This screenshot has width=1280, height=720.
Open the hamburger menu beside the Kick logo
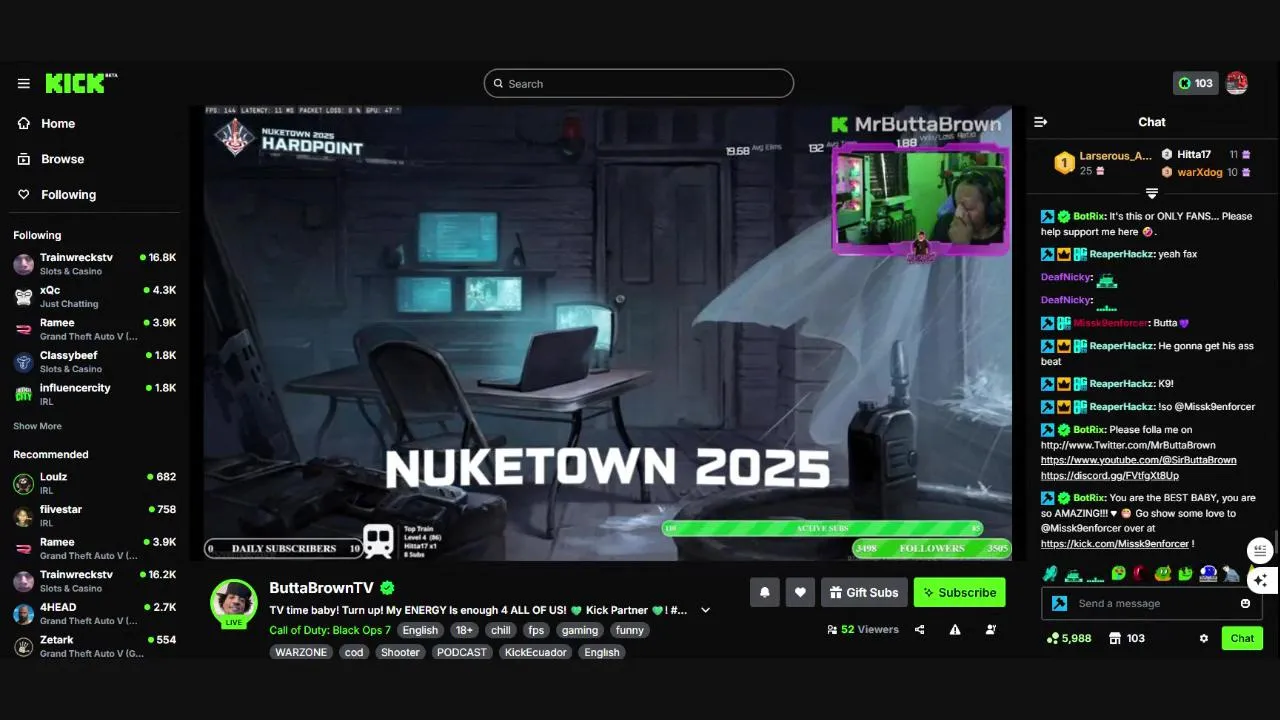[x=24, y=84]
